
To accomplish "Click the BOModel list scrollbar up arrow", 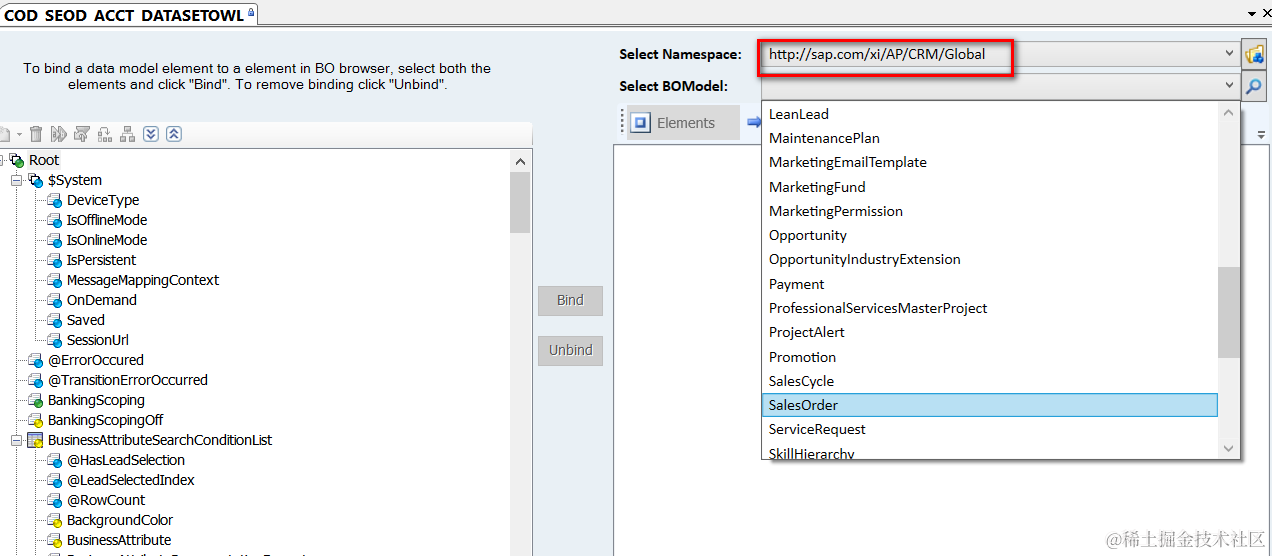I will coord(1230,113).
